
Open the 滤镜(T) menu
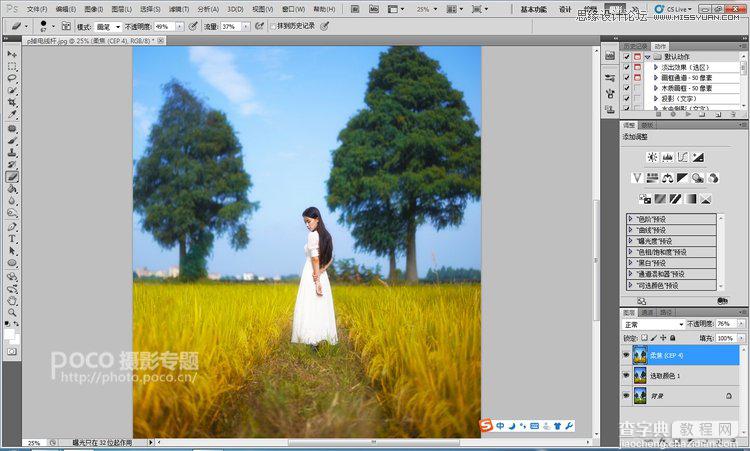click(178, 9)
